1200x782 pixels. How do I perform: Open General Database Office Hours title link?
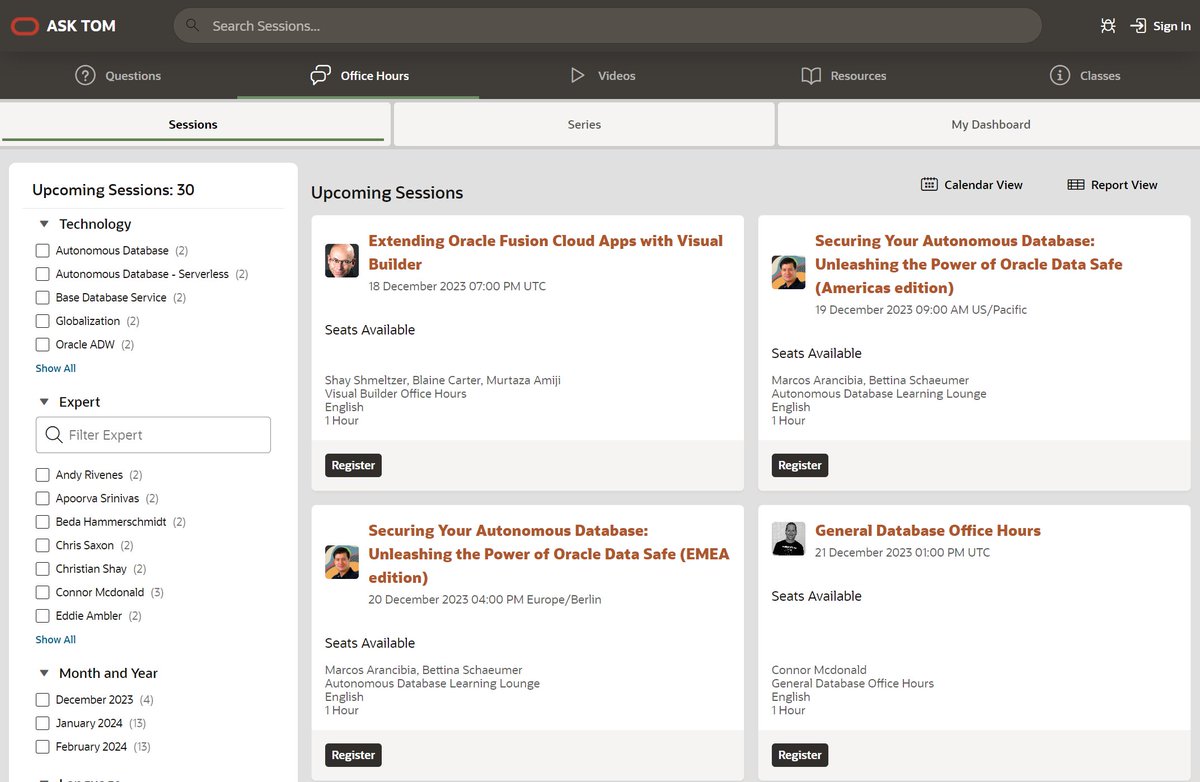[928, 530]
